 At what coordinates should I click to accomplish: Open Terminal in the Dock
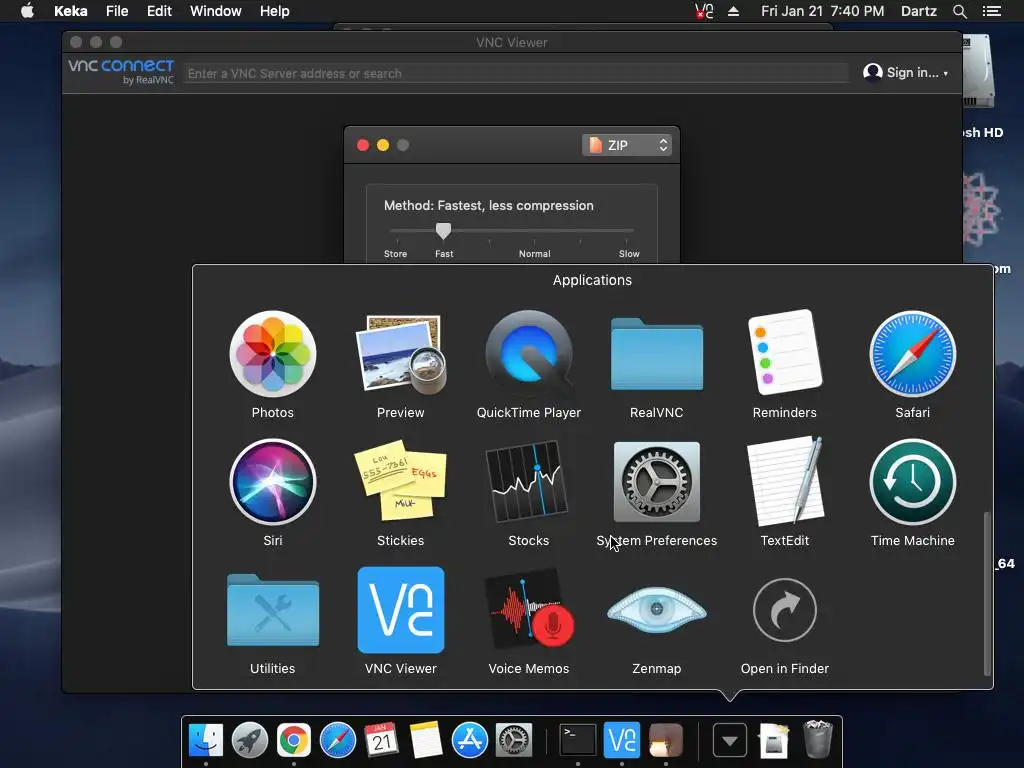578,741
